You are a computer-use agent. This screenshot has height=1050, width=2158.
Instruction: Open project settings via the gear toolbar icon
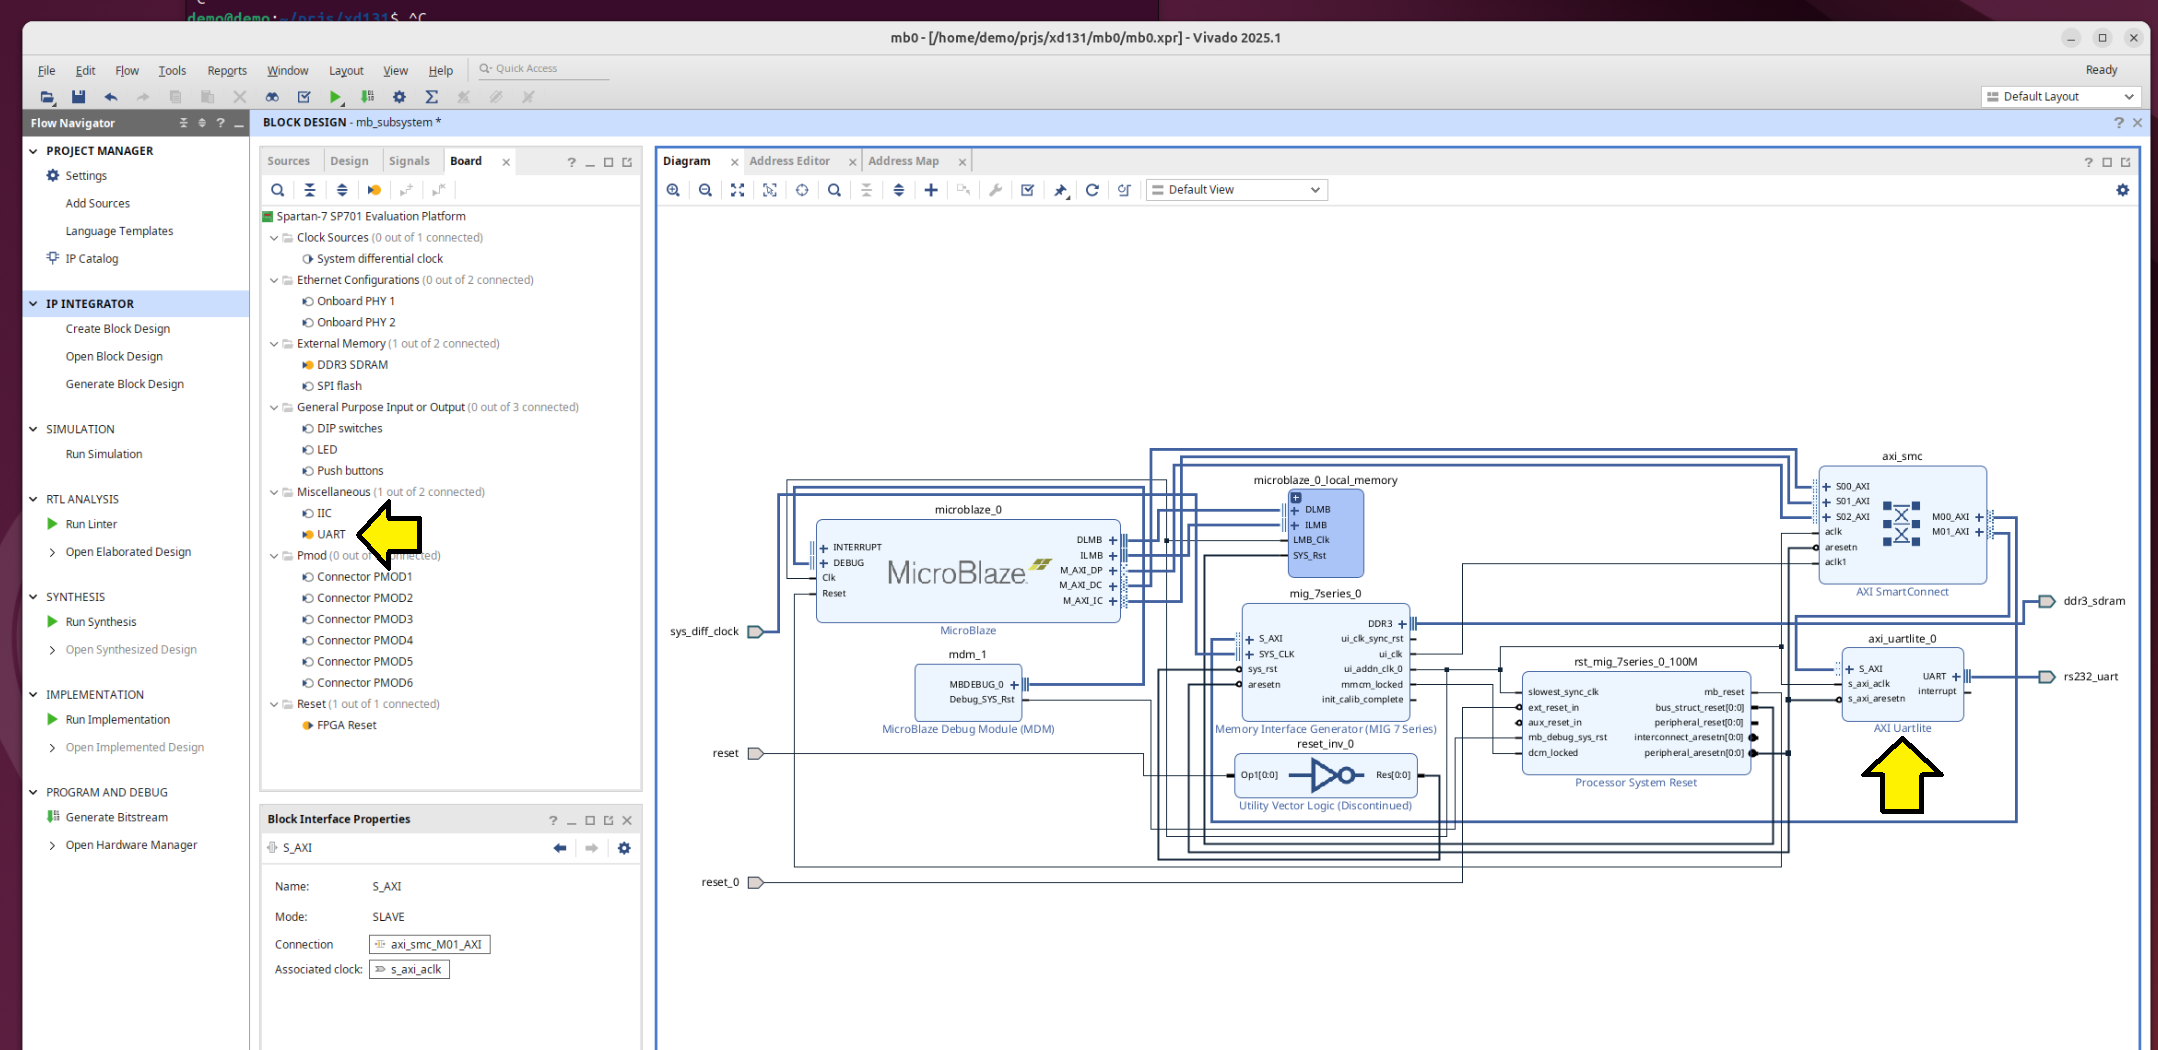[398, 97]
